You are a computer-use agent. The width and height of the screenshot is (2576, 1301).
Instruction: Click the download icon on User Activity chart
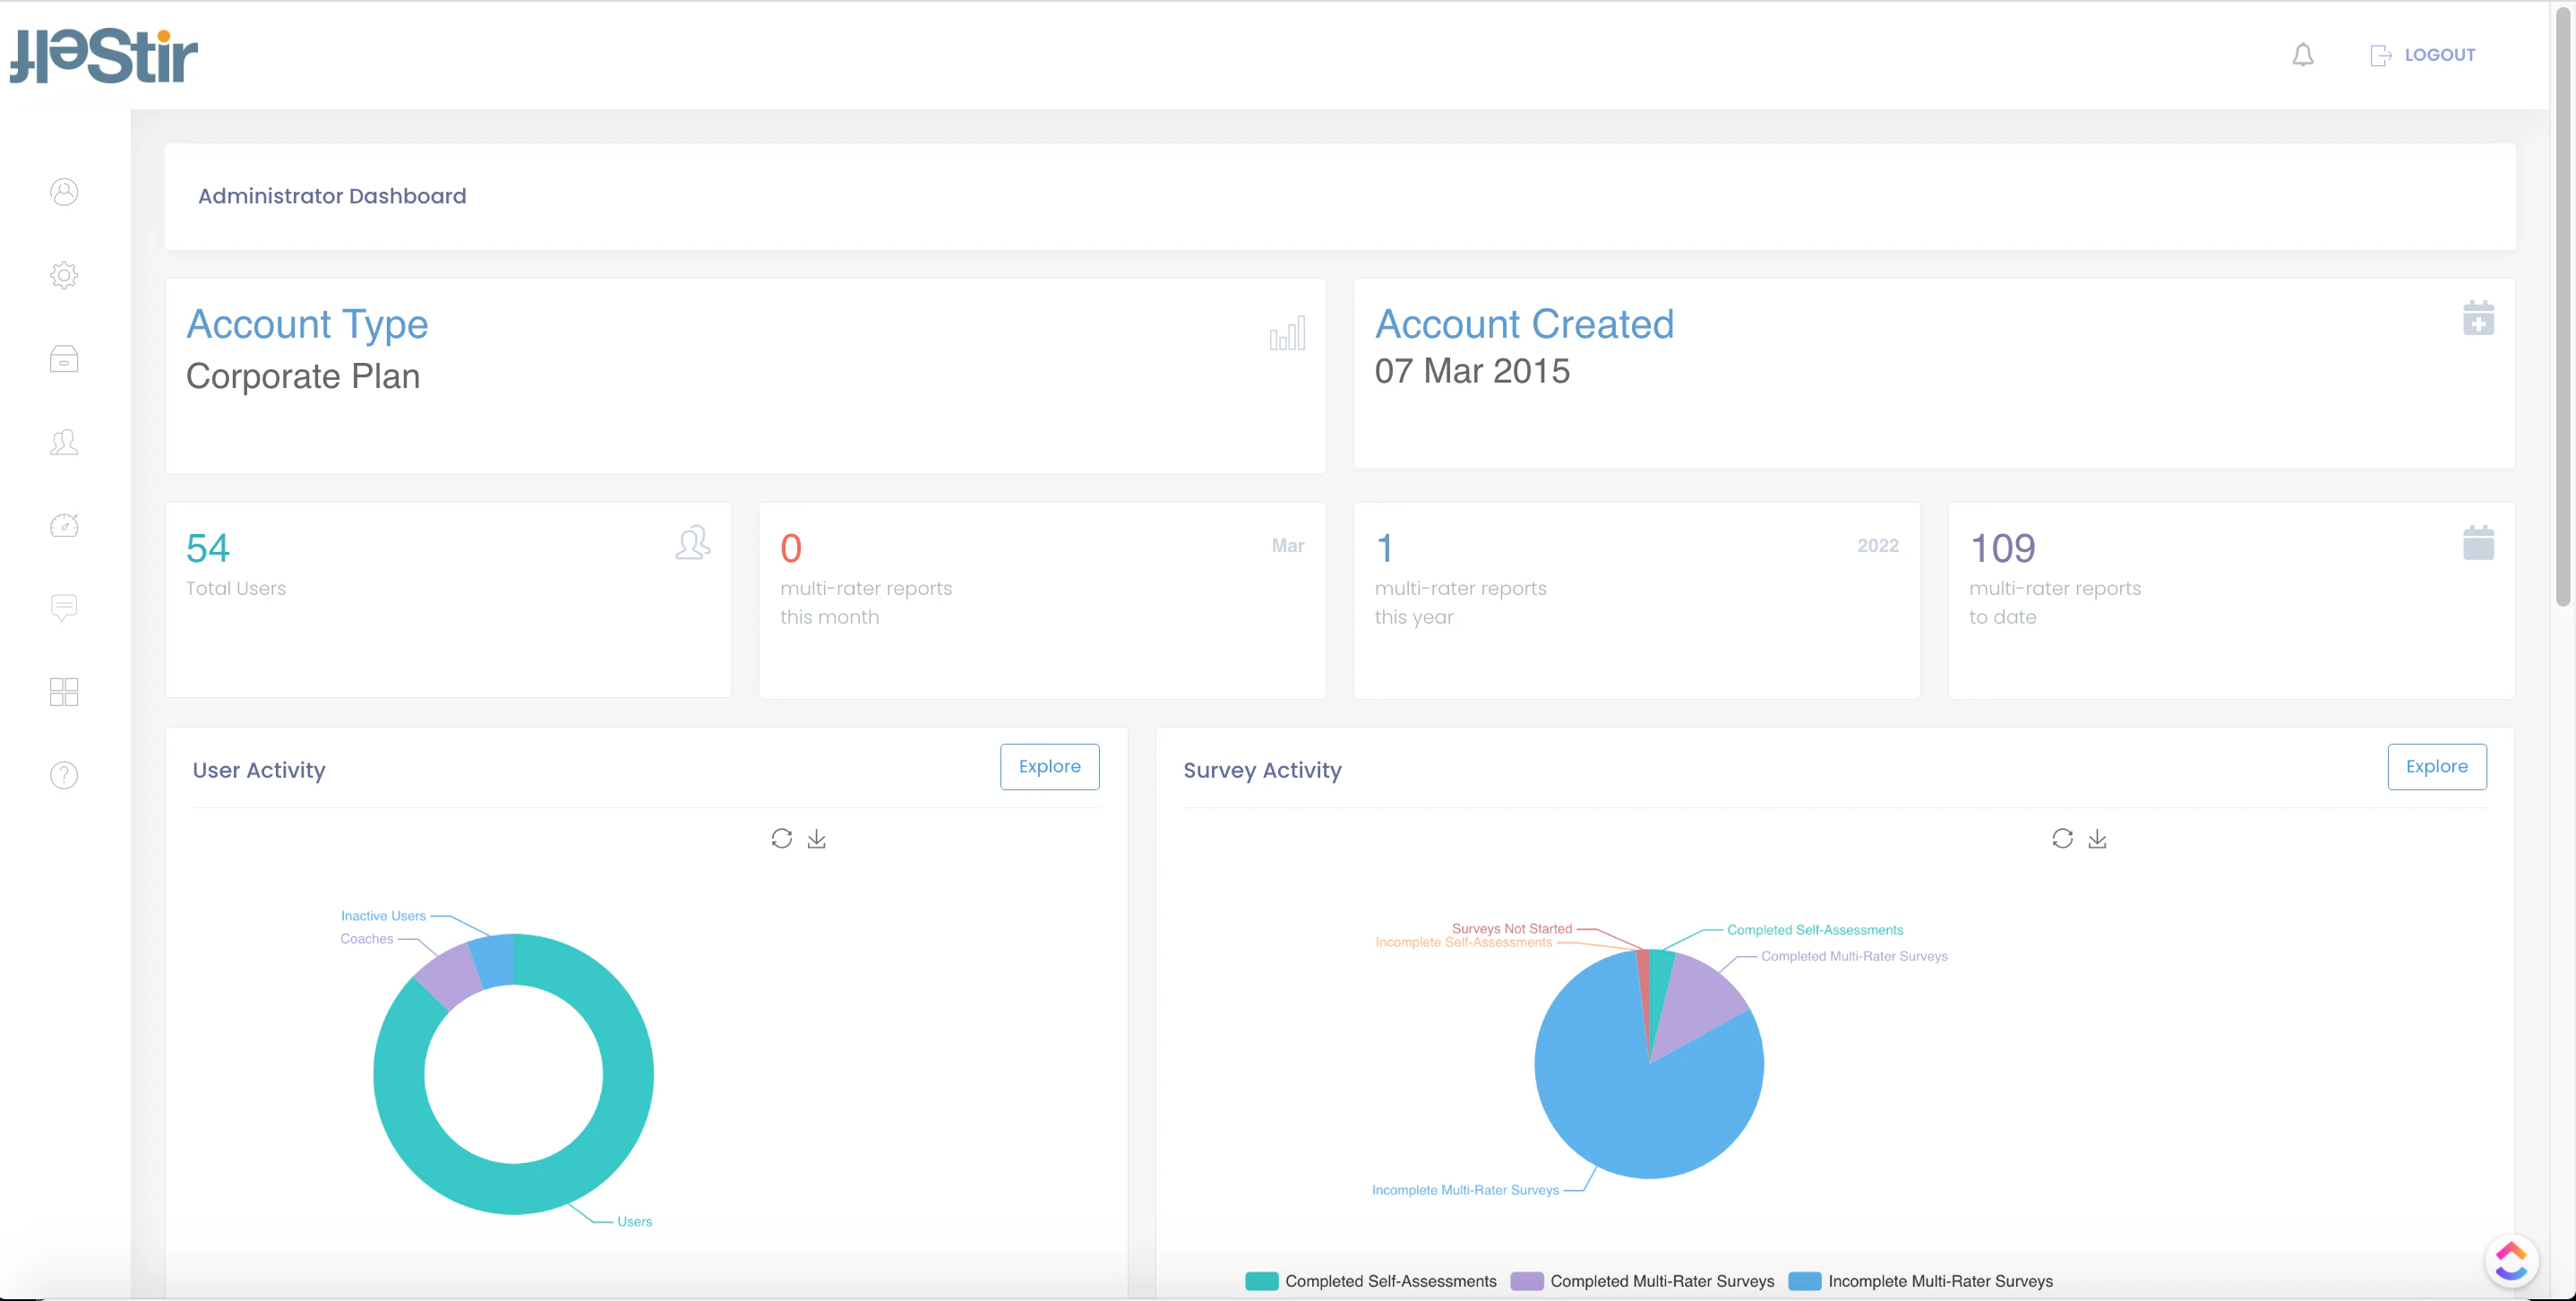pos(816,838)
